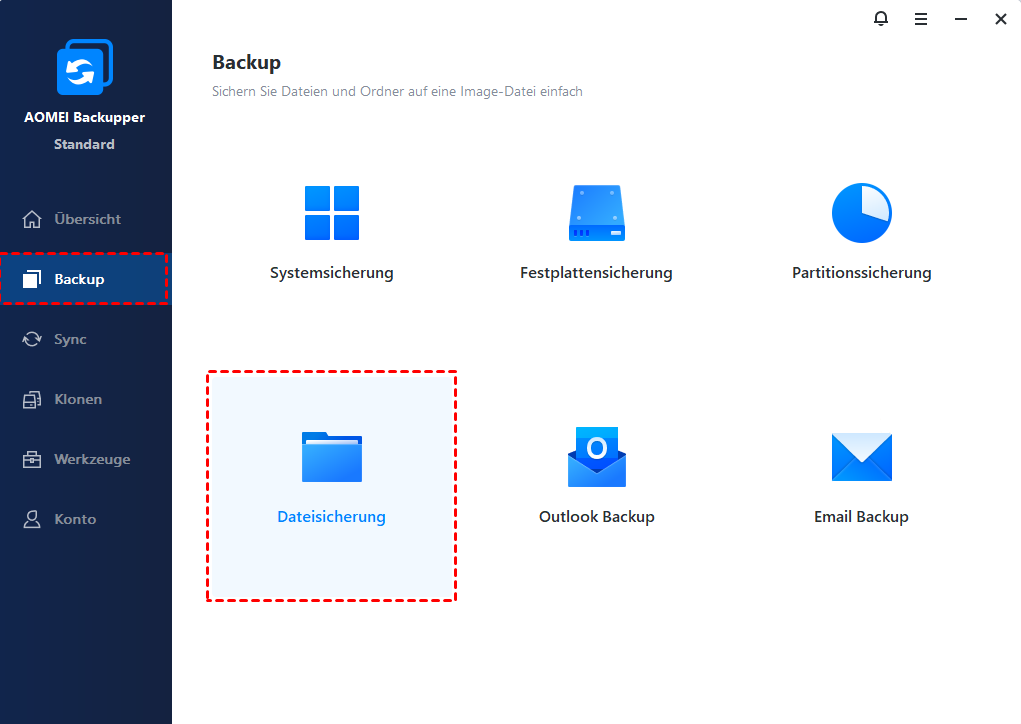Click the Partitionssicherung pie icon
1021x724 pixels.
[861, 213]
